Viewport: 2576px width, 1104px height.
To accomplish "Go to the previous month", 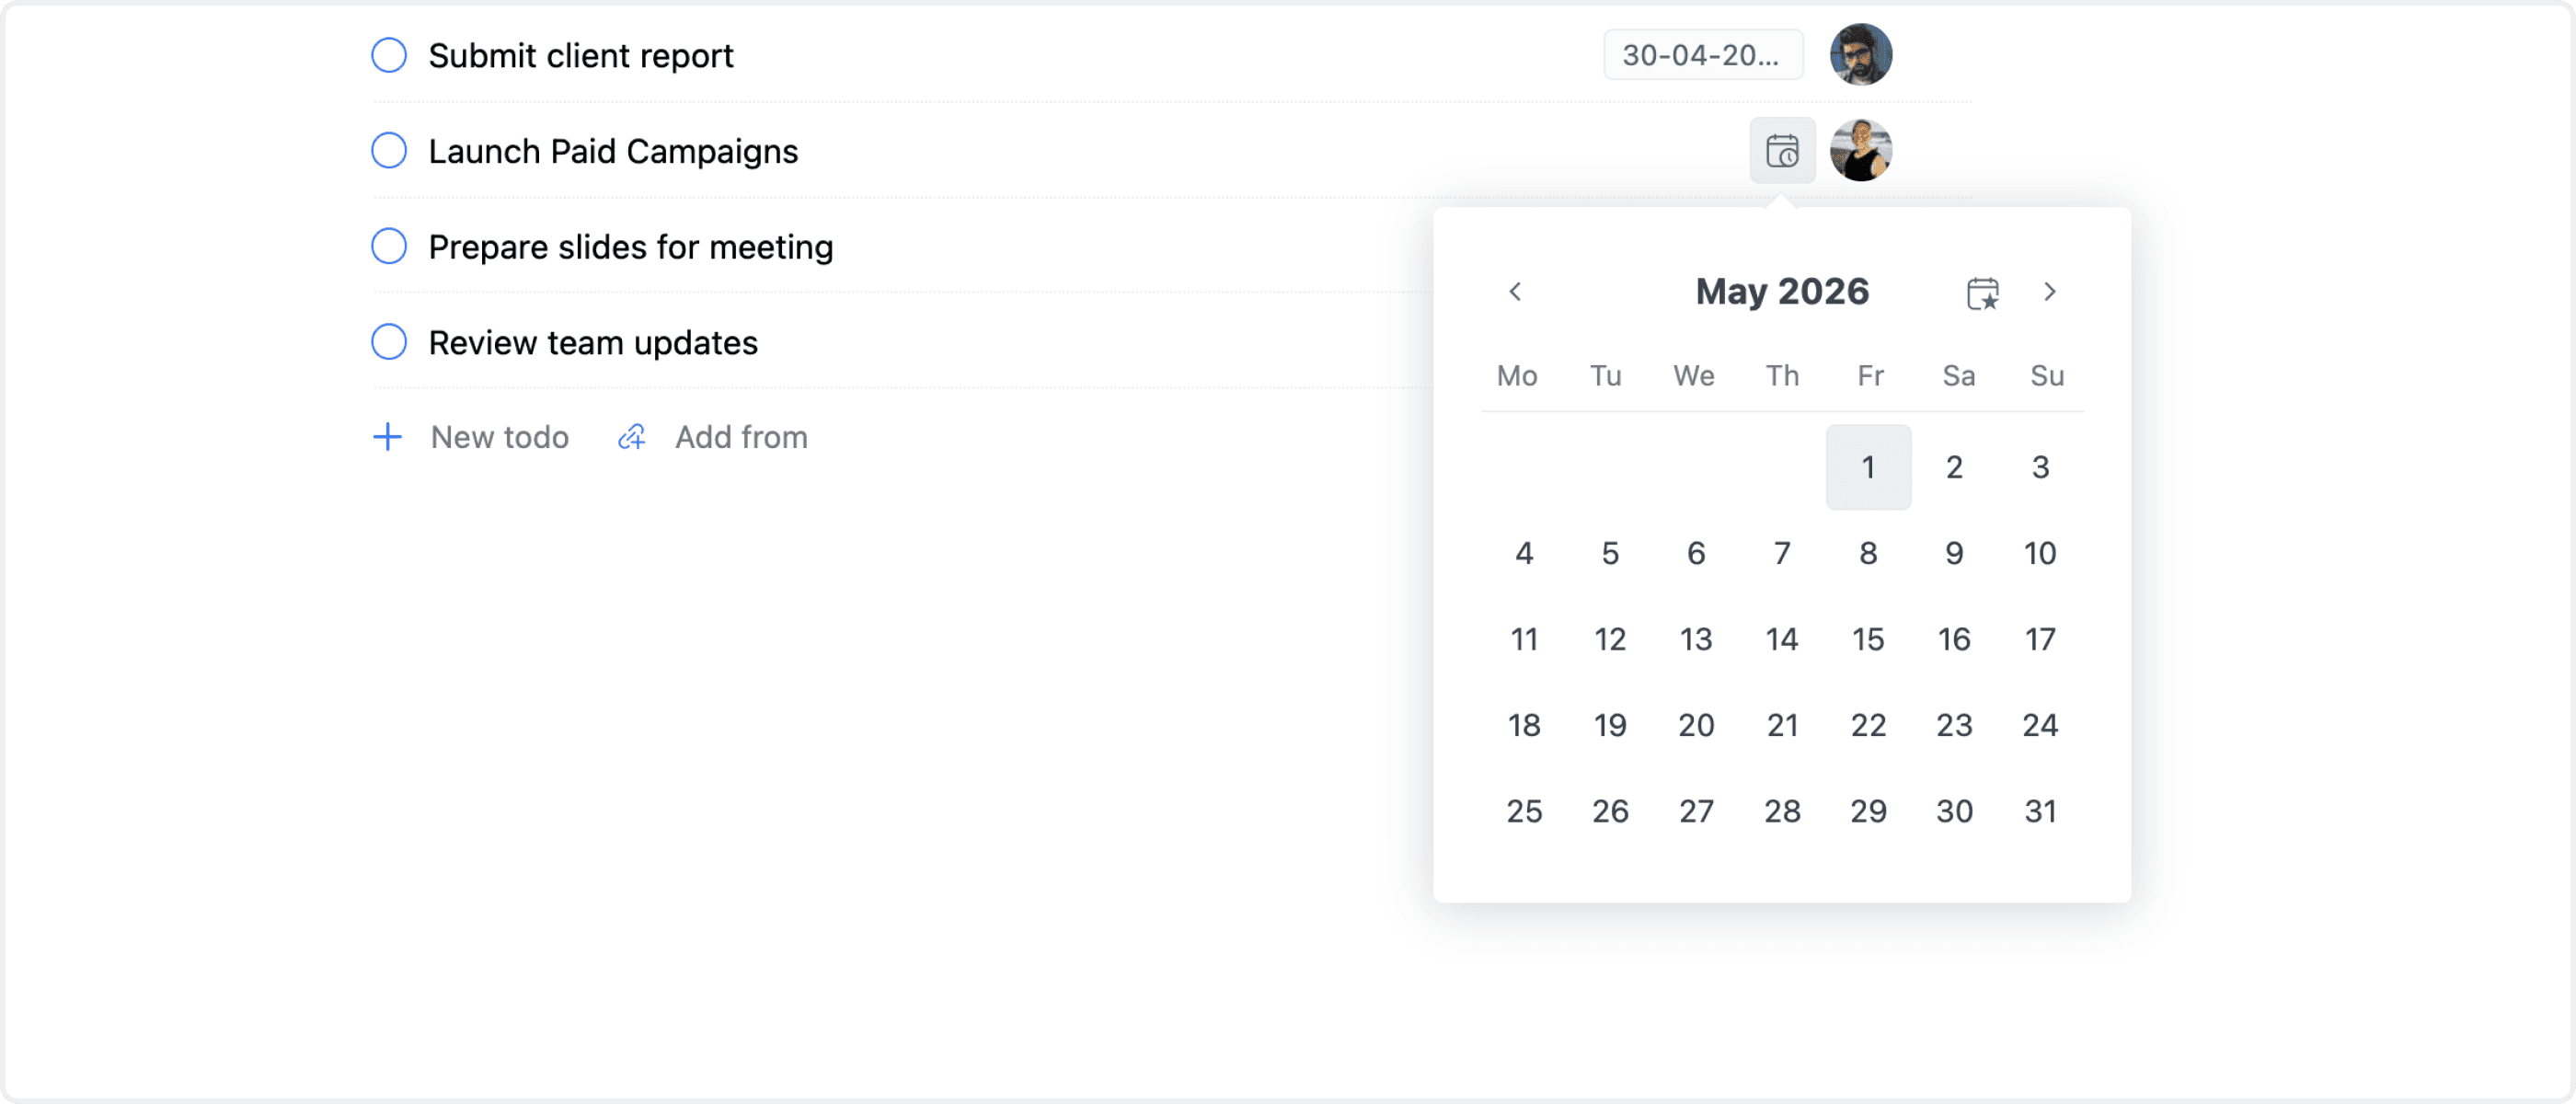I will (x=1516, y=292).
